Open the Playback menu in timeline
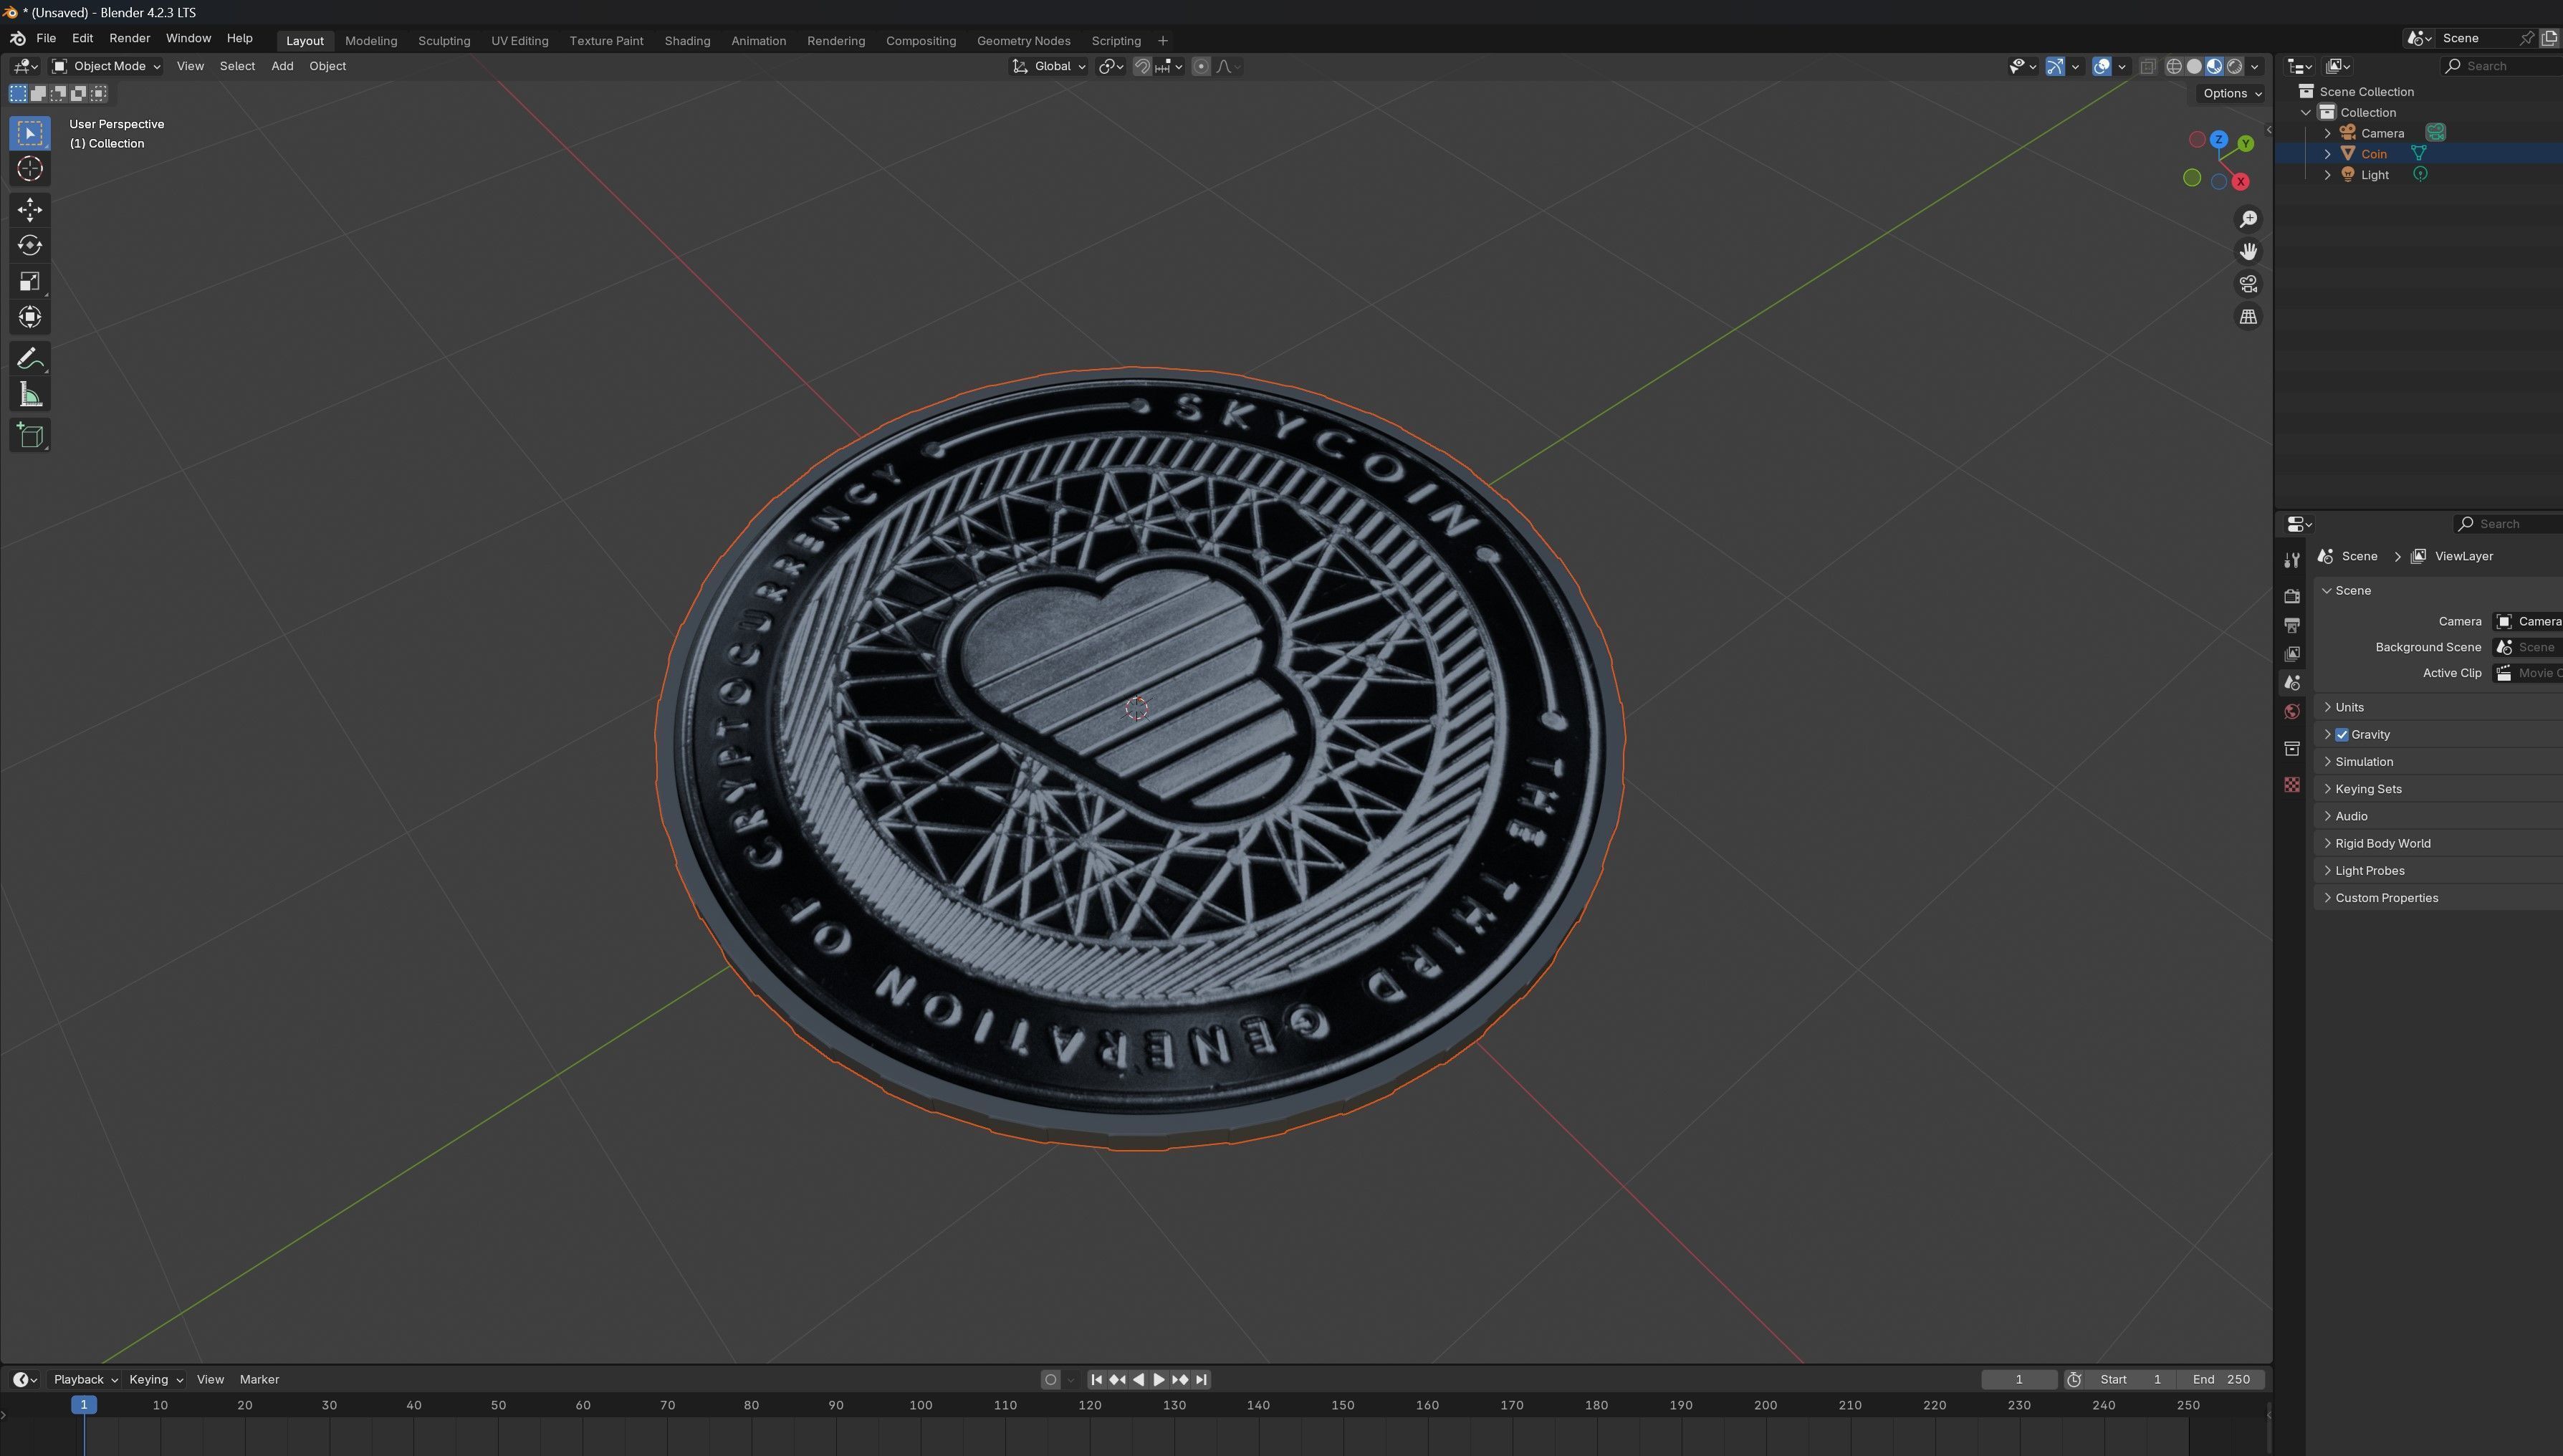Screen dimensions: 2563x1456 [85, 1379]
